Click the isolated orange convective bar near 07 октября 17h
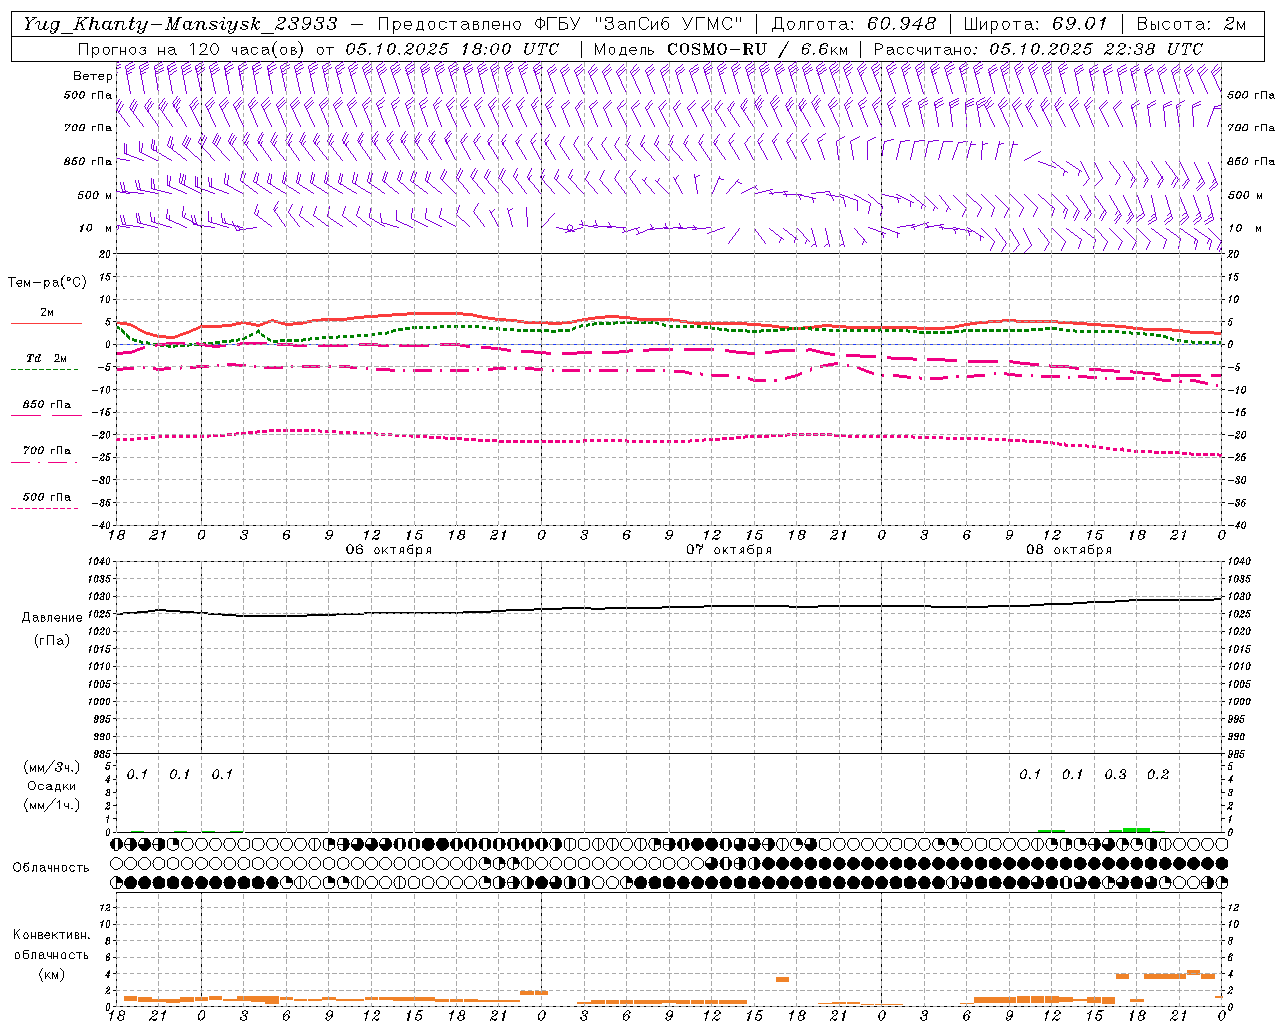 (782, 979)
